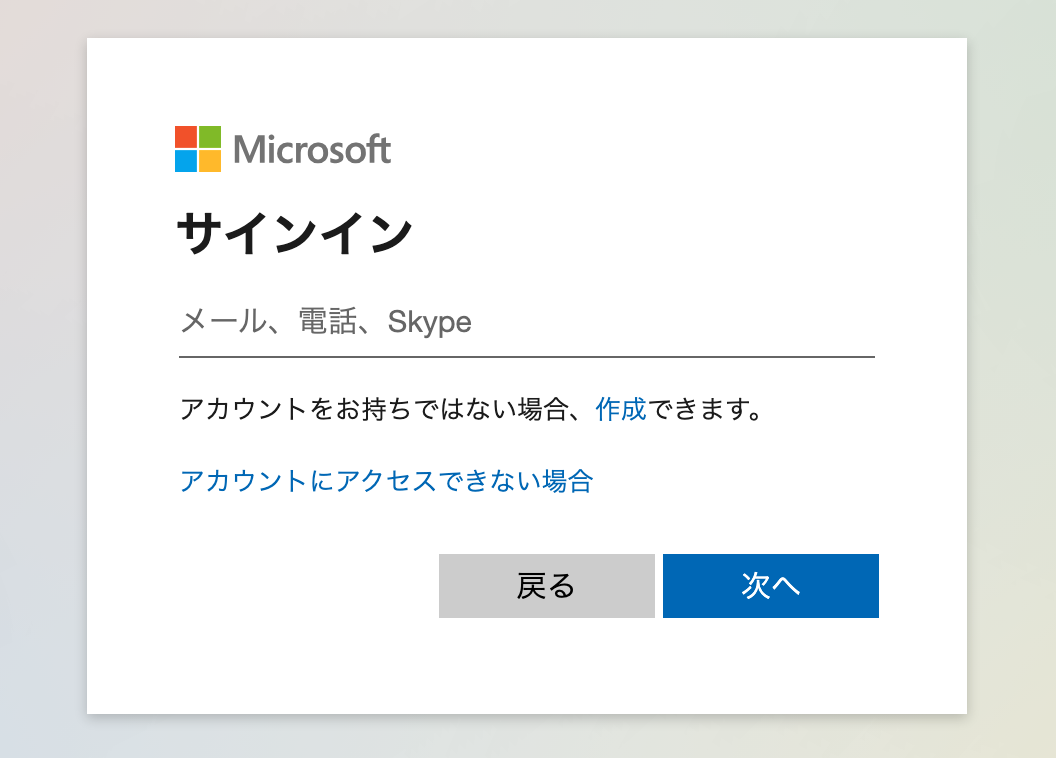Click the green square of the Microsoft logo
The image size is (1056, 758).
(x=210, y=137)
